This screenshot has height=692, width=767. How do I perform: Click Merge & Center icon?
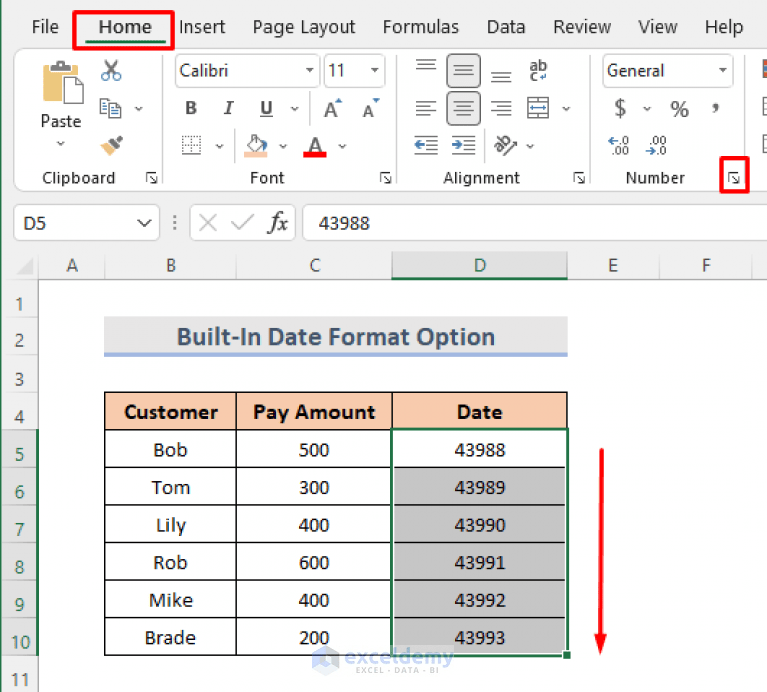538,108
